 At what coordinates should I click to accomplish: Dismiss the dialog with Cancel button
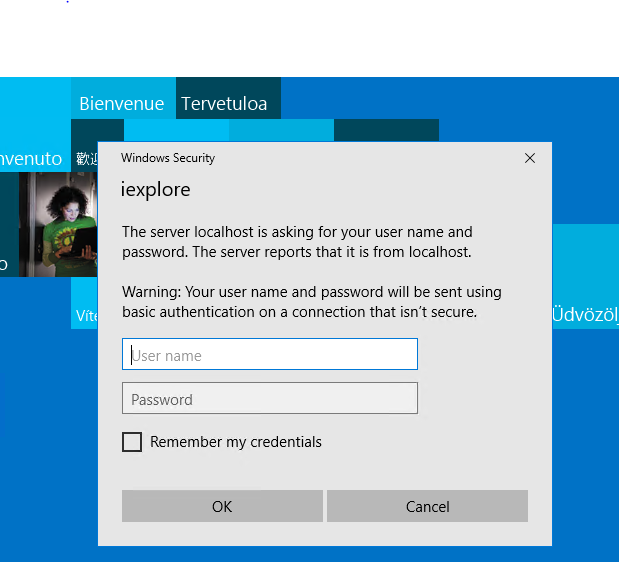coord(427,506)
